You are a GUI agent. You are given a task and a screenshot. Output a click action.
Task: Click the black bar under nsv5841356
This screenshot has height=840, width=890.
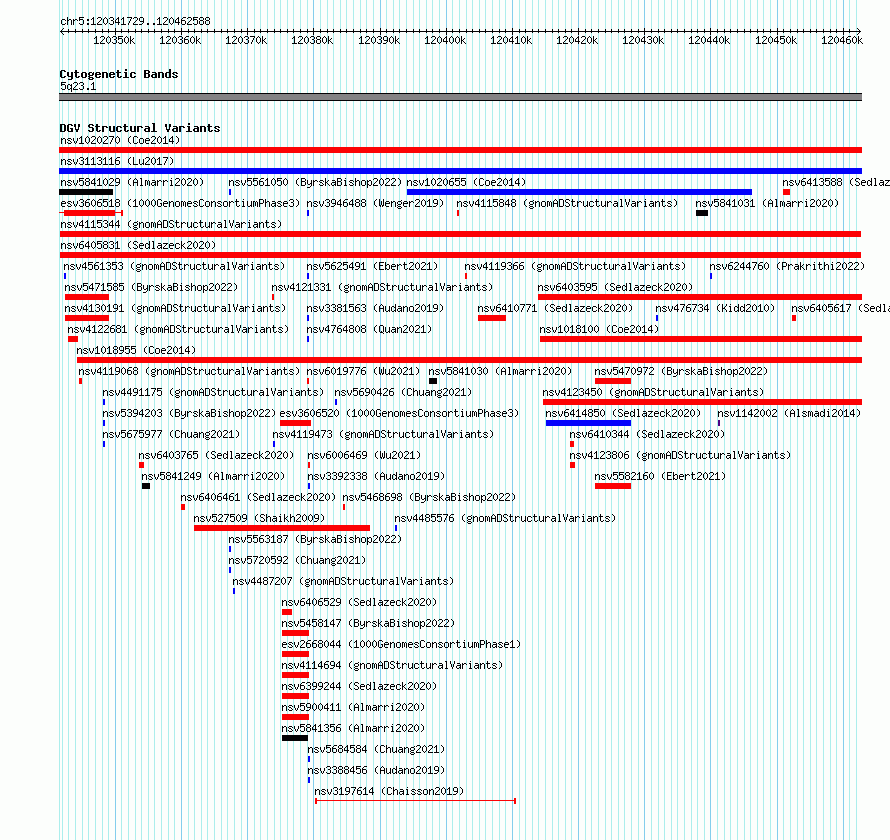coord(295,738)
